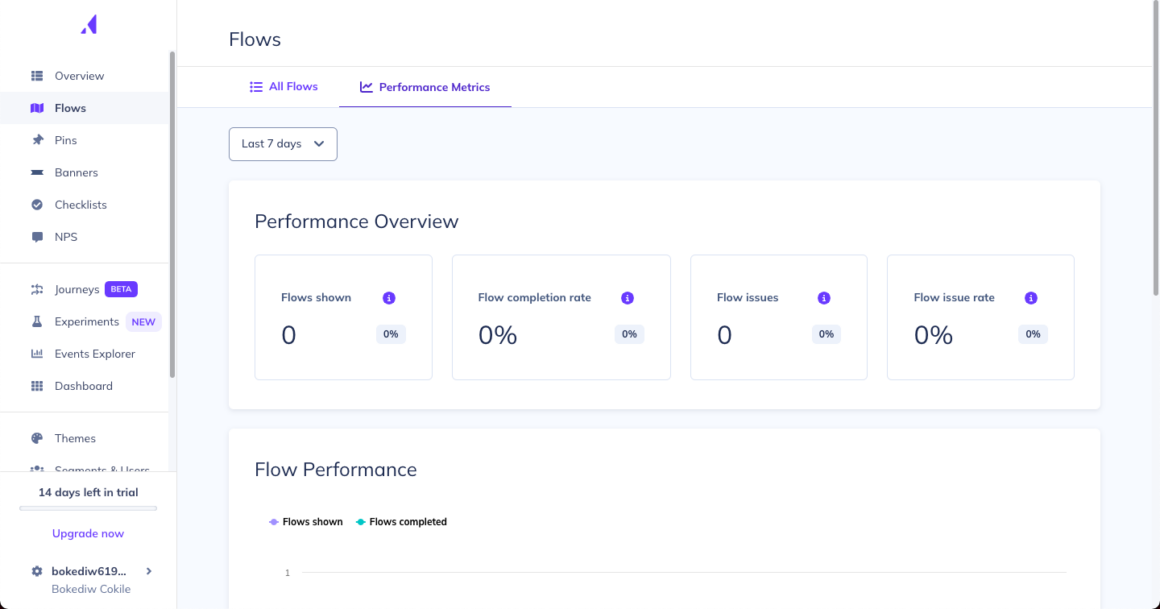Toggle Flows completed legend series
The height and width of the screenshot is (609, 1160).
401,522
